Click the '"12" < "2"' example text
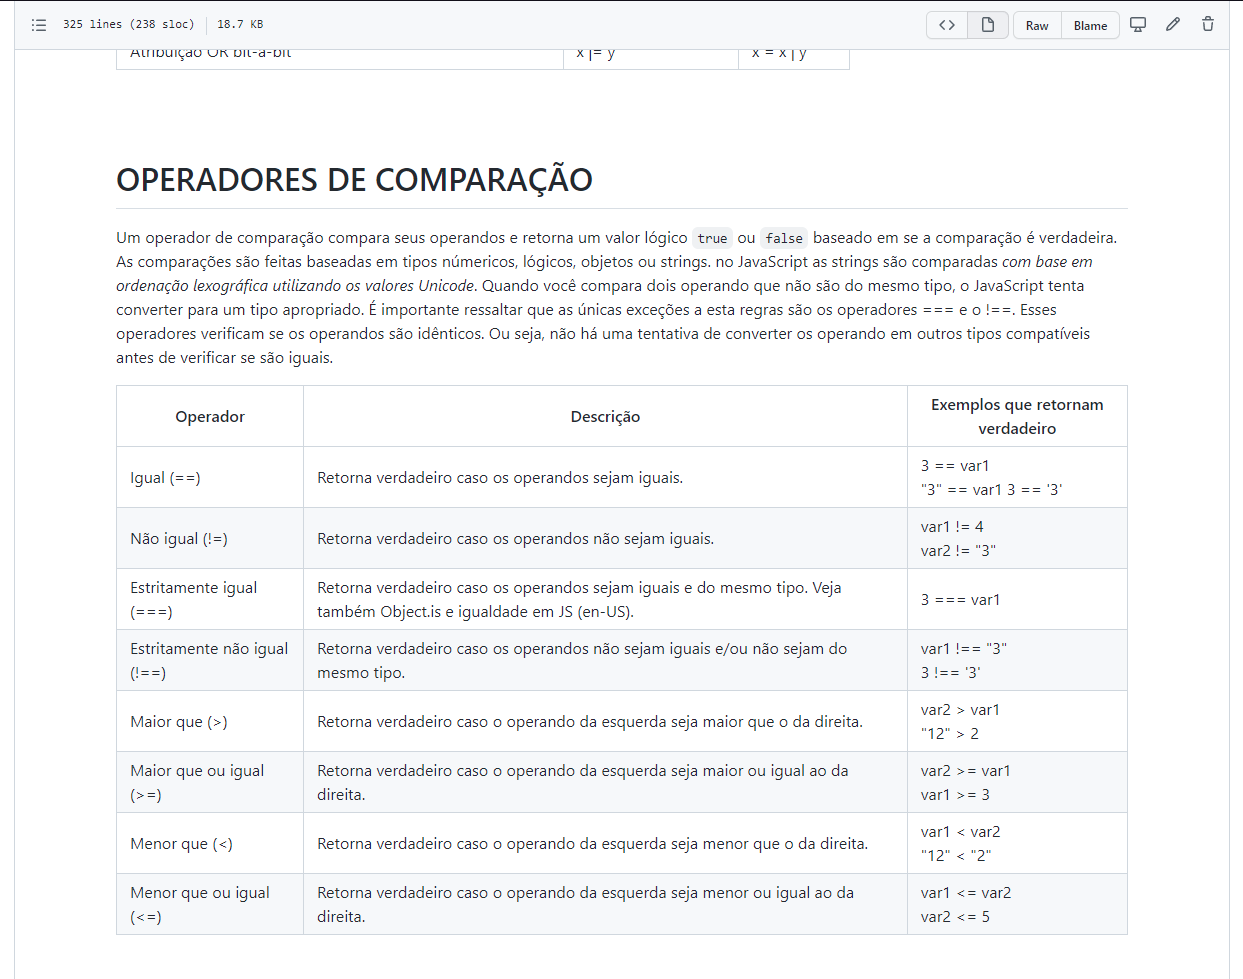This screenshot has width=1243, height=979. pyautogui.click(x=956, y=856)
